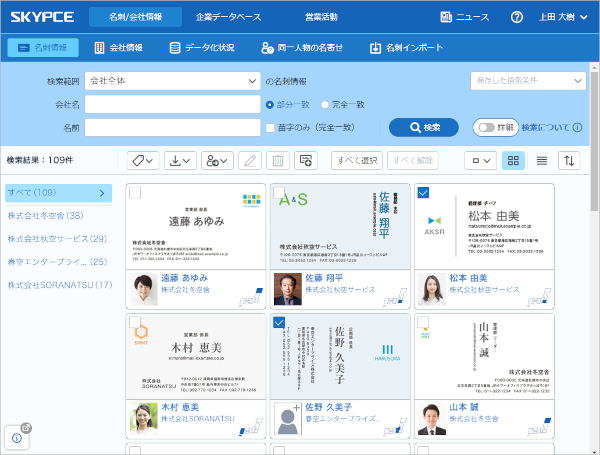This screenshot has width=600, height=455.
Task: Check the 苗字のみ (完全一致) checkbox
Action: click(x=270, y=127)
